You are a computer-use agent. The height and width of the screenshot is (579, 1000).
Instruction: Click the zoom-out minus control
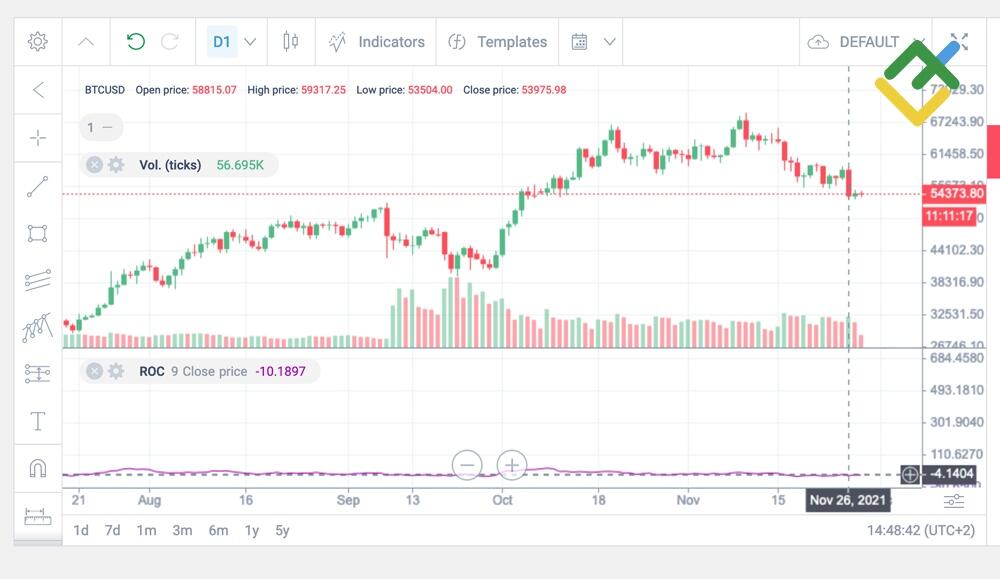click(x=467, y=465)
